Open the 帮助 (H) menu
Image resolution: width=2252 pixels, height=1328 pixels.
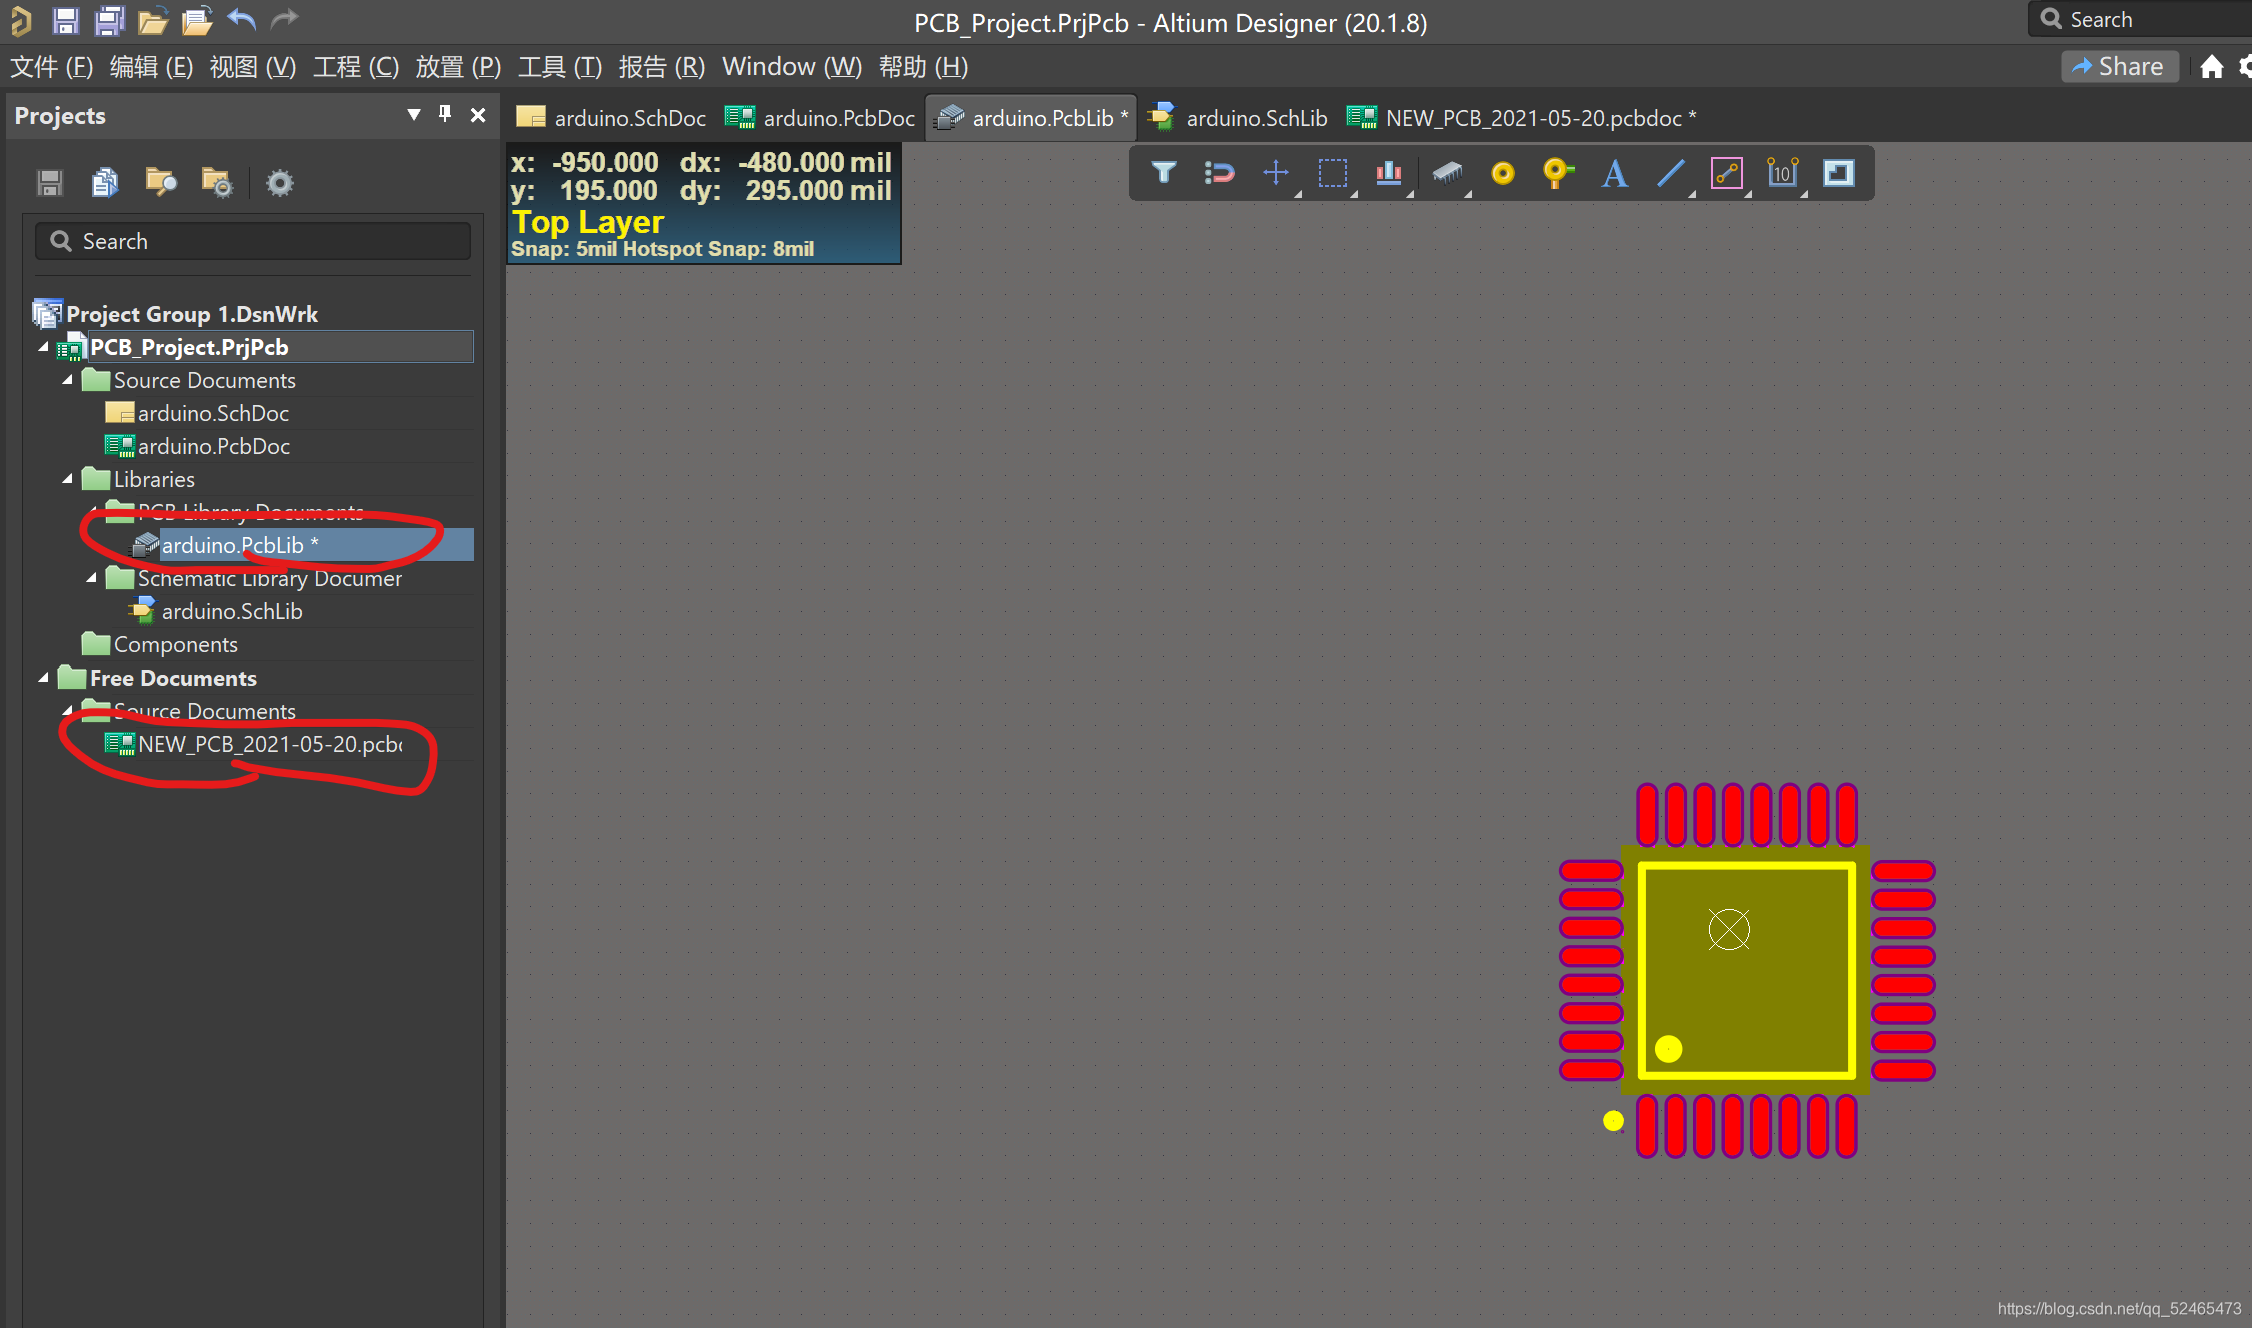point(923,67)
